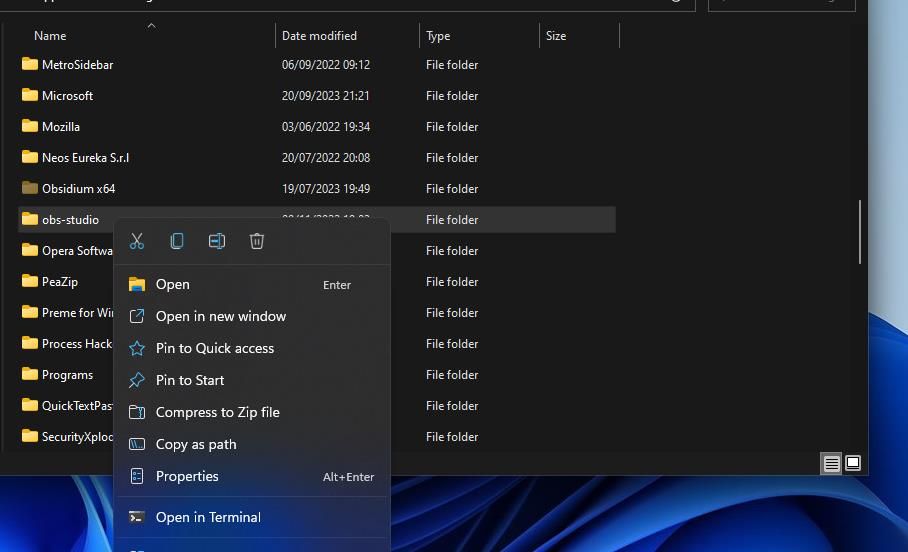Choose Open in Terminal

[208, 517]
